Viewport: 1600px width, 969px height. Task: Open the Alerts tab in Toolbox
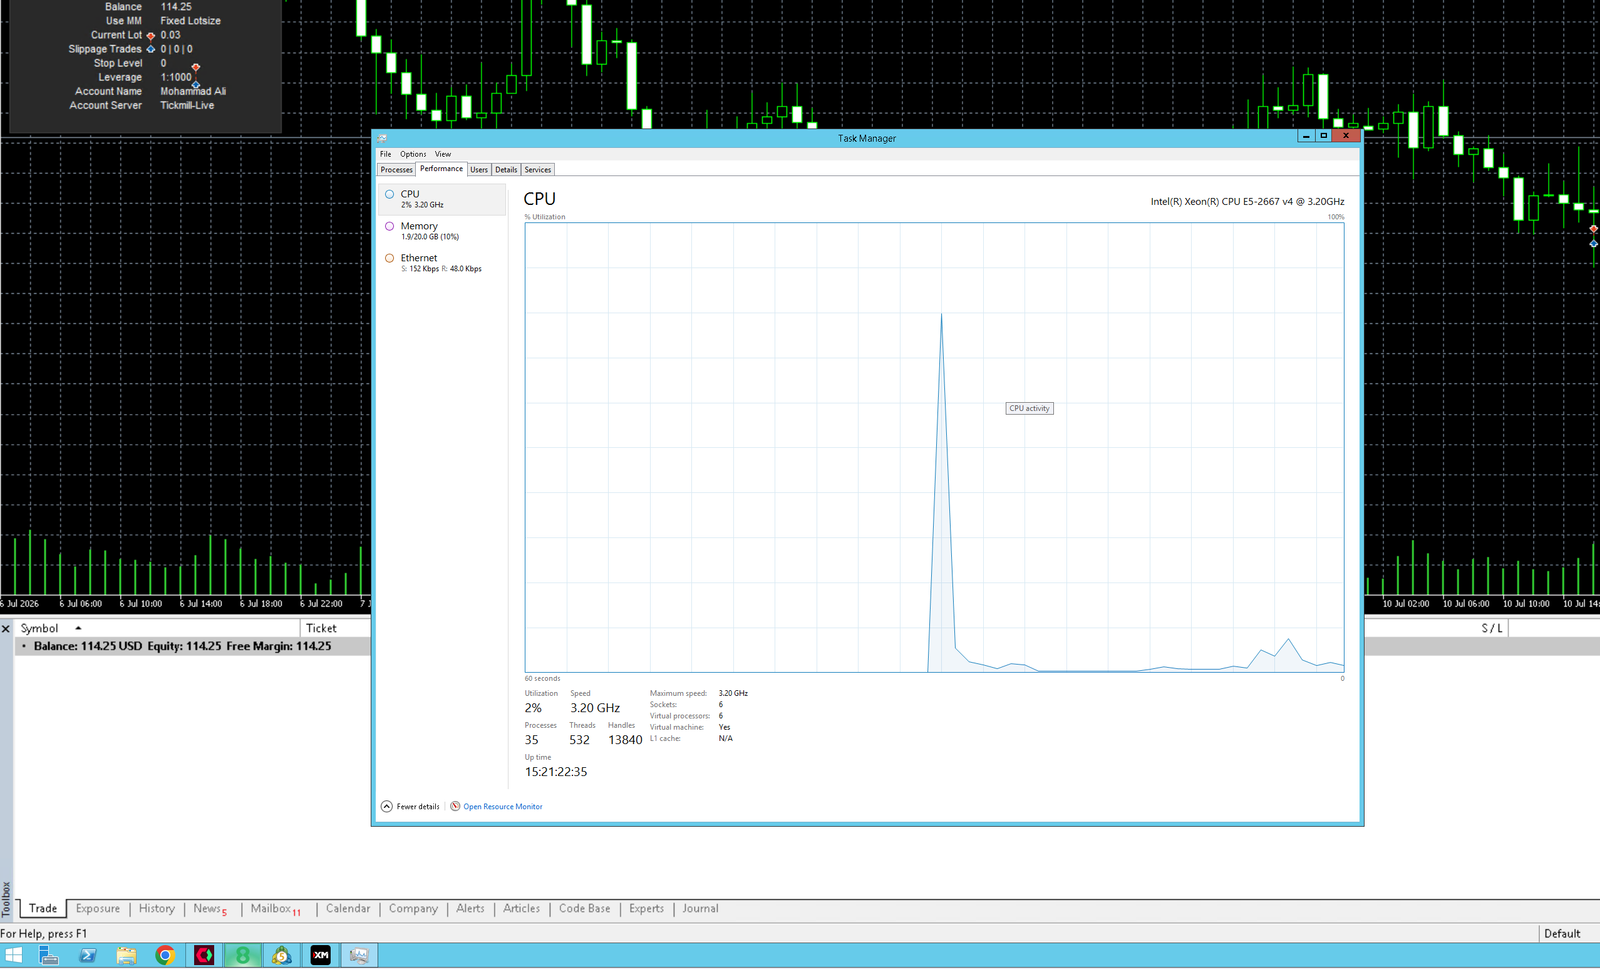tap(470, 909)
